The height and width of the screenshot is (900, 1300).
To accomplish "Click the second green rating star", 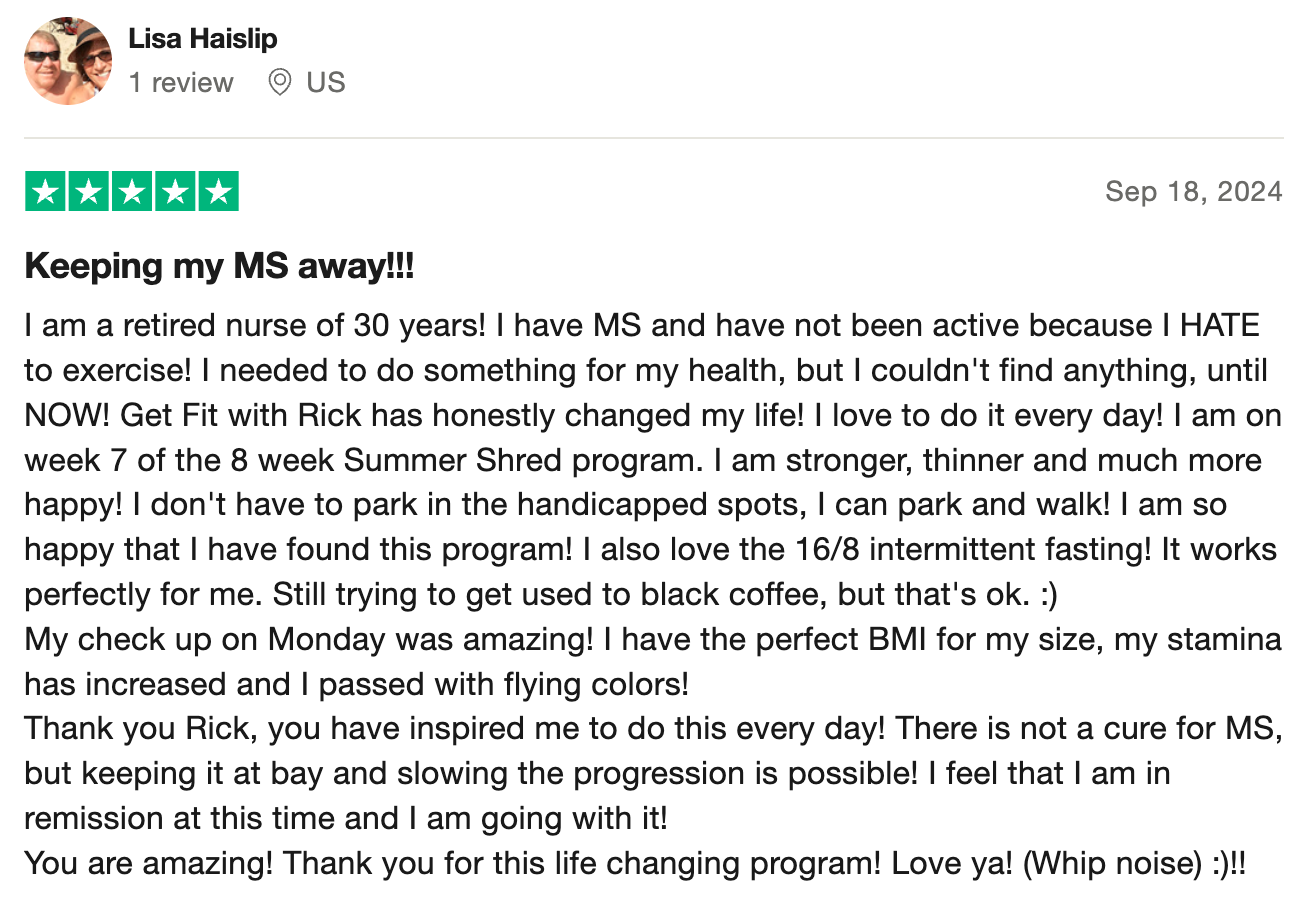I will tap(88, 191).
